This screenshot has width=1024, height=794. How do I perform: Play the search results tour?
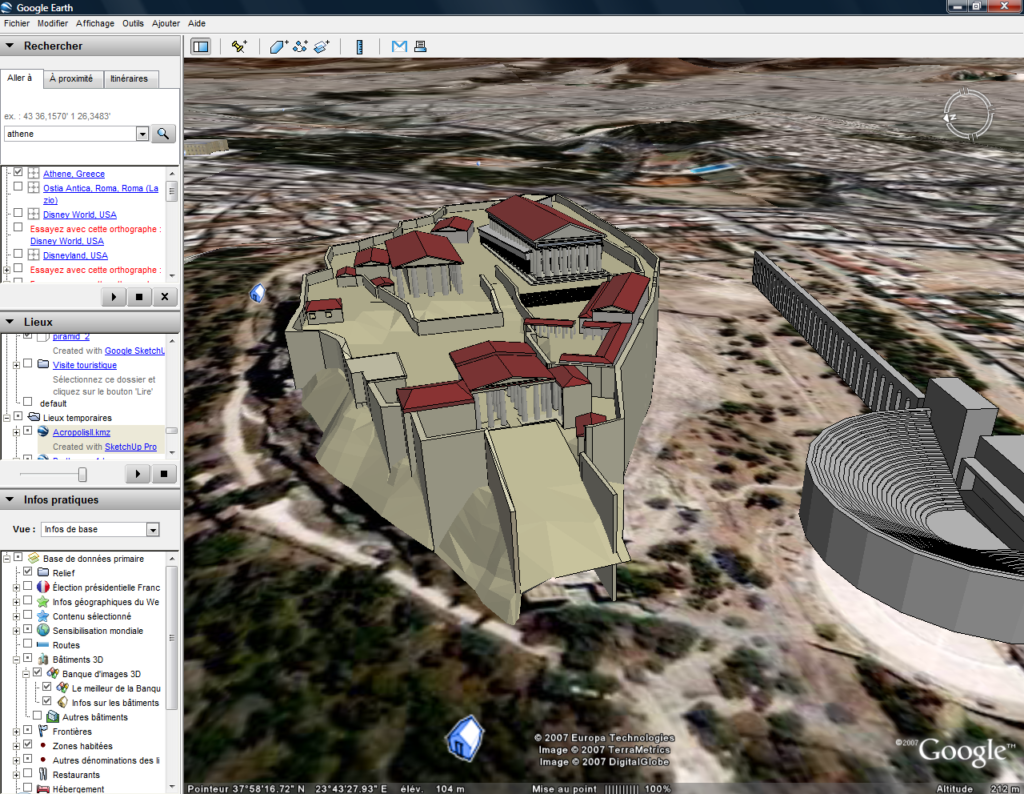[x=114, y=297]
